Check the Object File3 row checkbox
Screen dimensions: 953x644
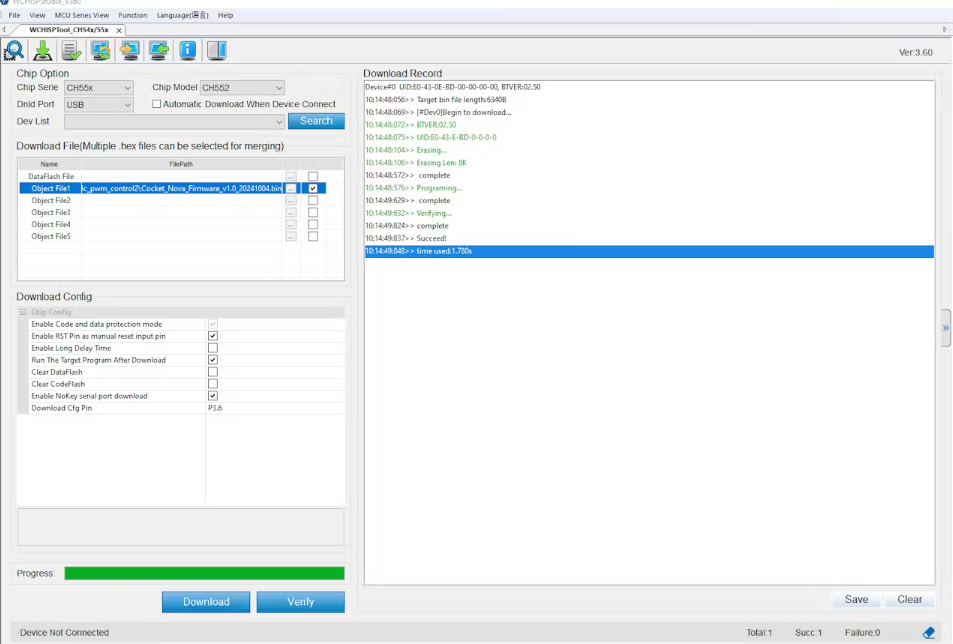click(313, 213)
